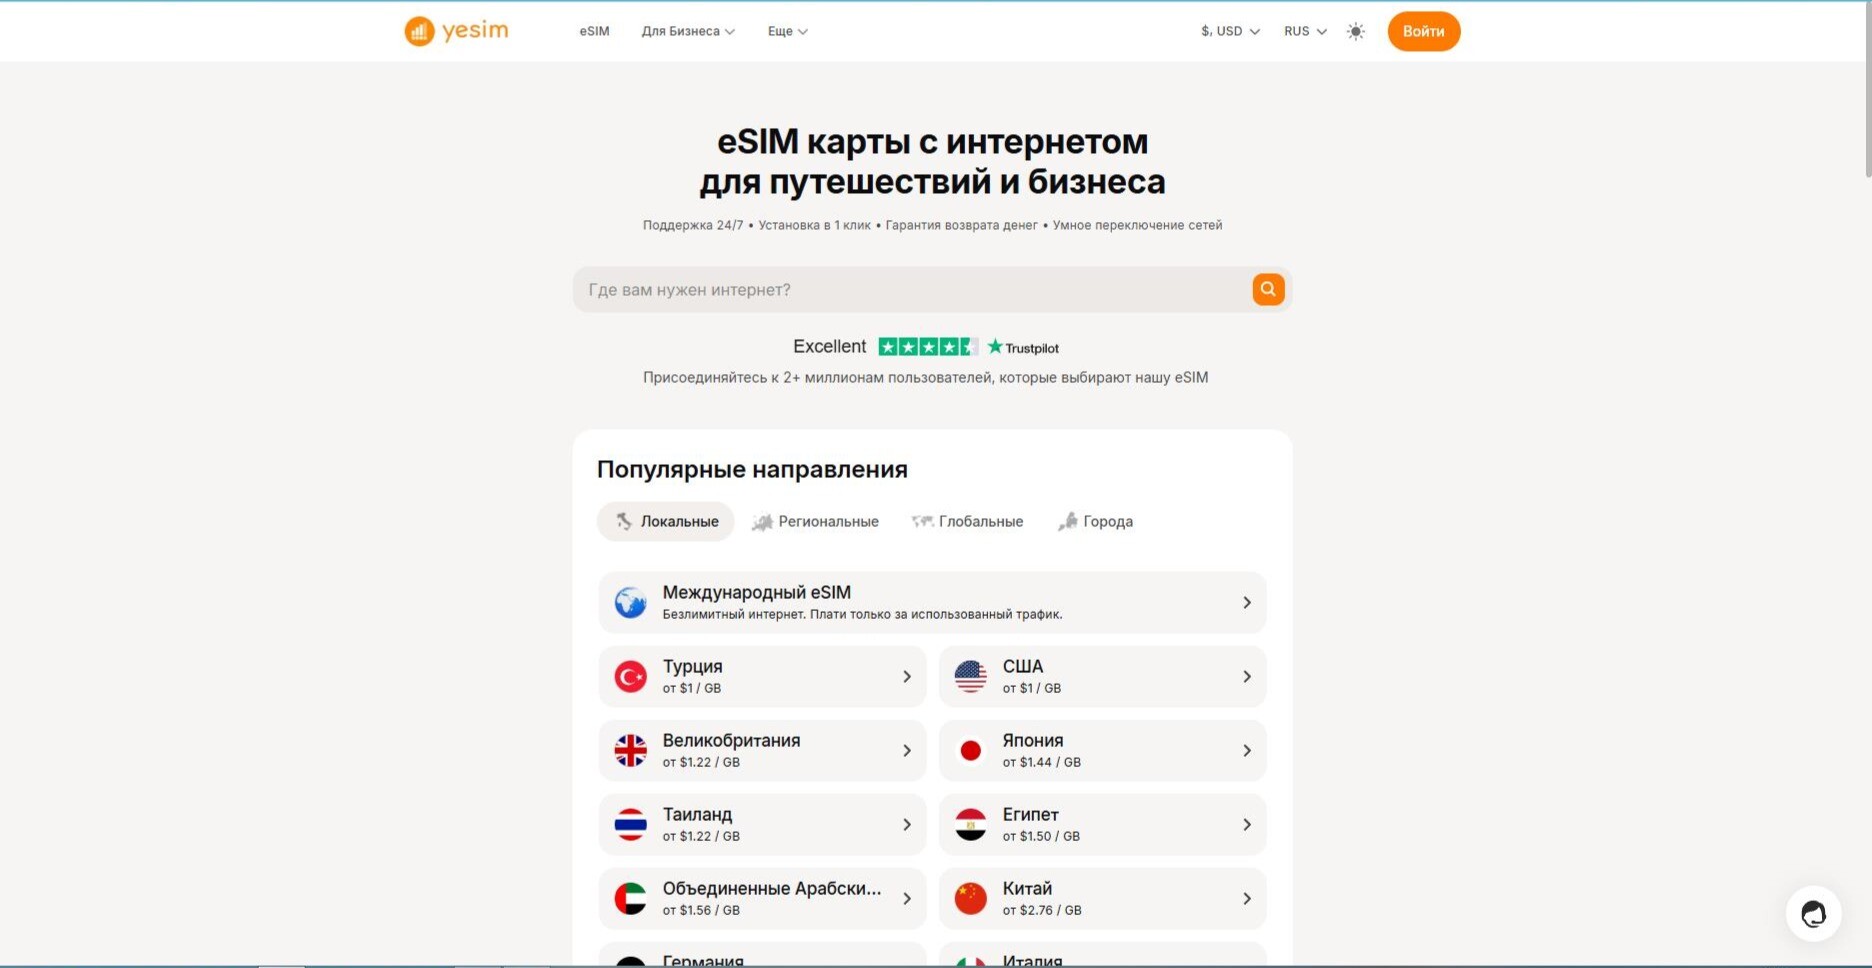Open Турция destination name
The width and height of the screenshot is (1872, 968).
(x=692, y=666)
